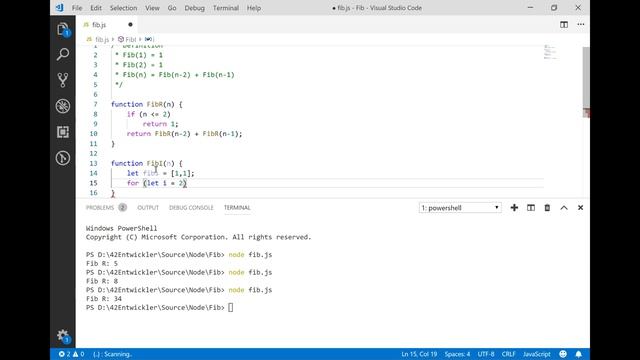Change the CRLF line ending setting
Viewport: 640px width, 360px height.
tap(509, 354)
